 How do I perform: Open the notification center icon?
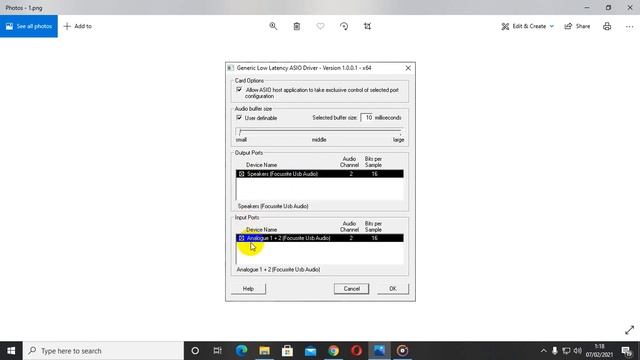[x=627, y=351]
